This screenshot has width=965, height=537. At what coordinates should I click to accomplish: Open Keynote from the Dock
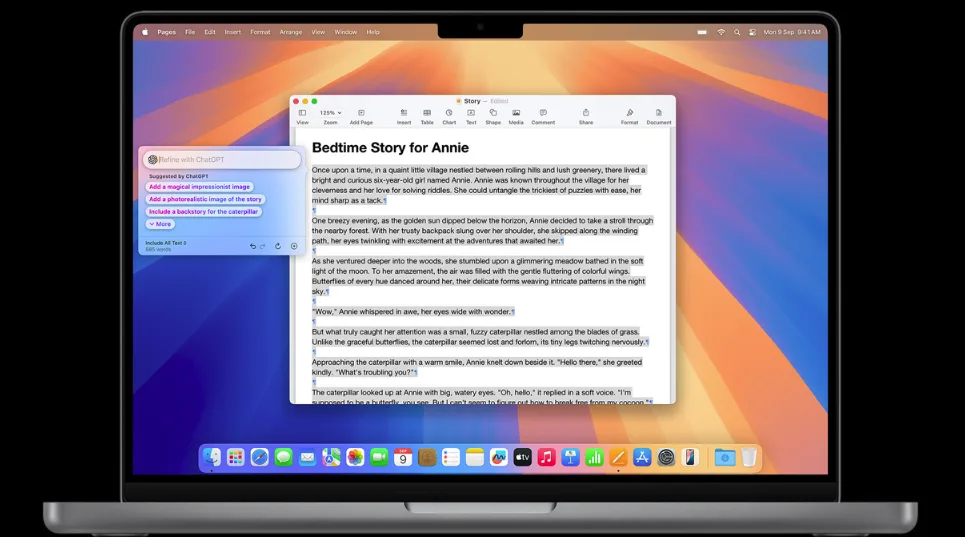571,457
